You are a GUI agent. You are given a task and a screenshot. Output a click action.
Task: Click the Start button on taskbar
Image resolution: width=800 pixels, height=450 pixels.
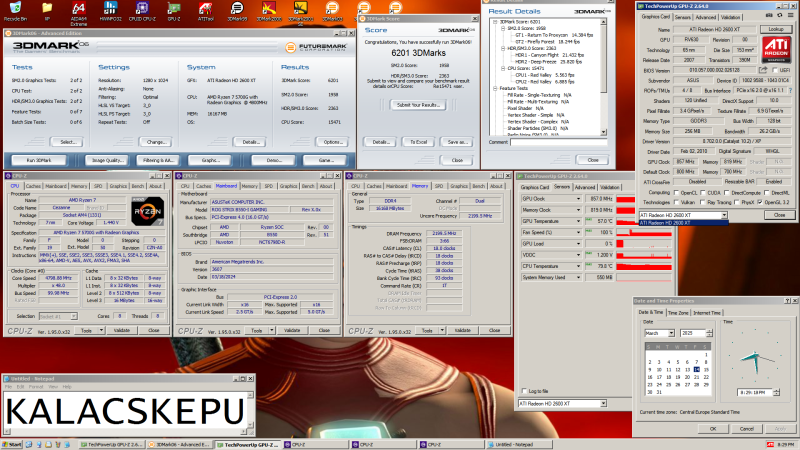(12, 445)
